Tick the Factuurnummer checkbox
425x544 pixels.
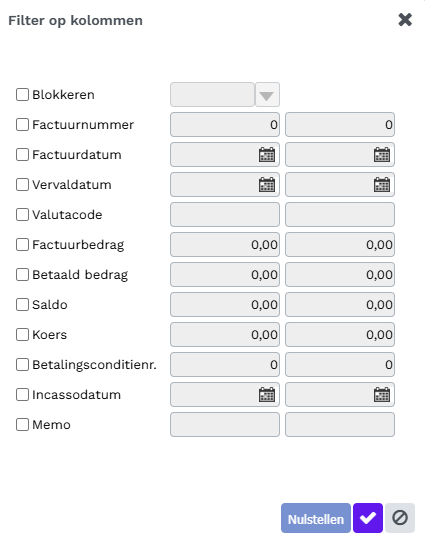[22, 125]
